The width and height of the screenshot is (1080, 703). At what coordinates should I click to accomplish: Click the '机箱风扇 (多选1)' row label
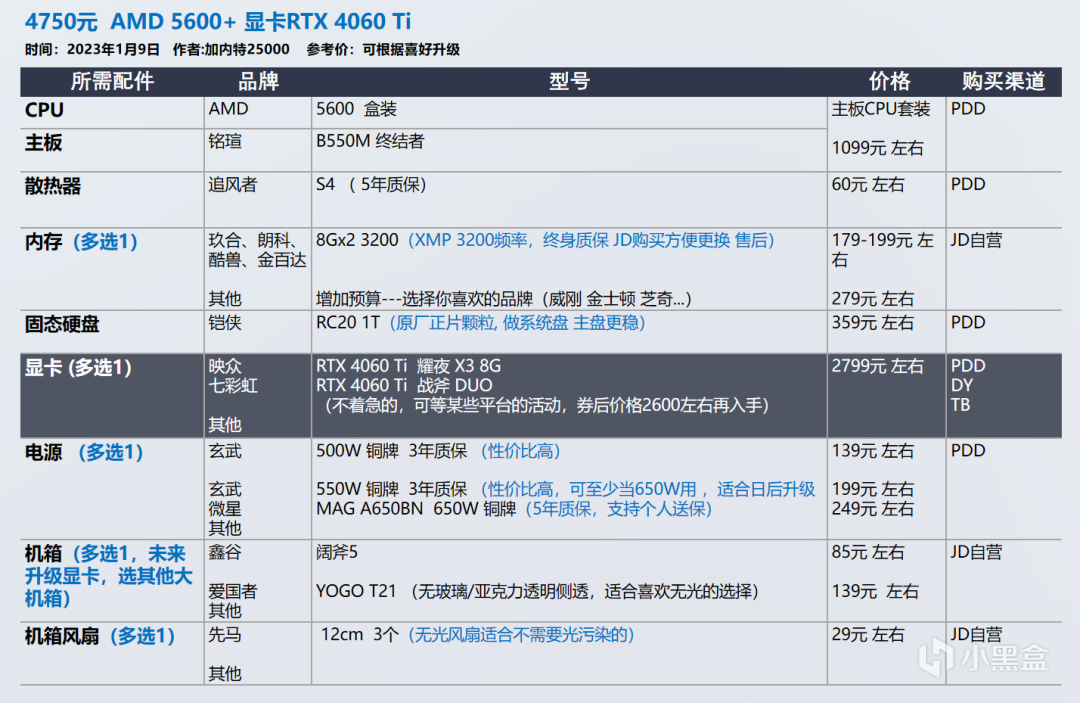coord(100,636)
